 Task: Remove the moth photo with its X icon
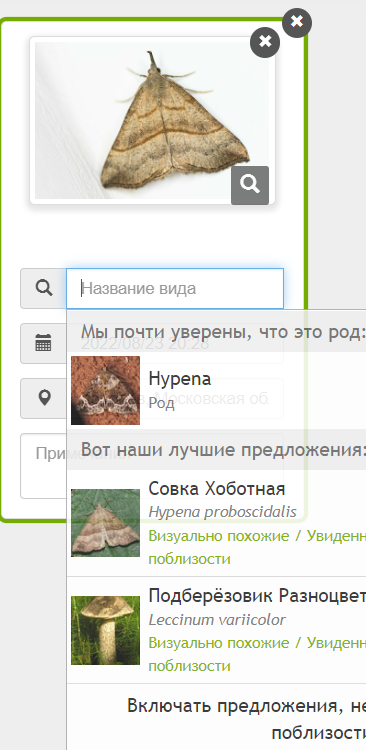(265, 42)
